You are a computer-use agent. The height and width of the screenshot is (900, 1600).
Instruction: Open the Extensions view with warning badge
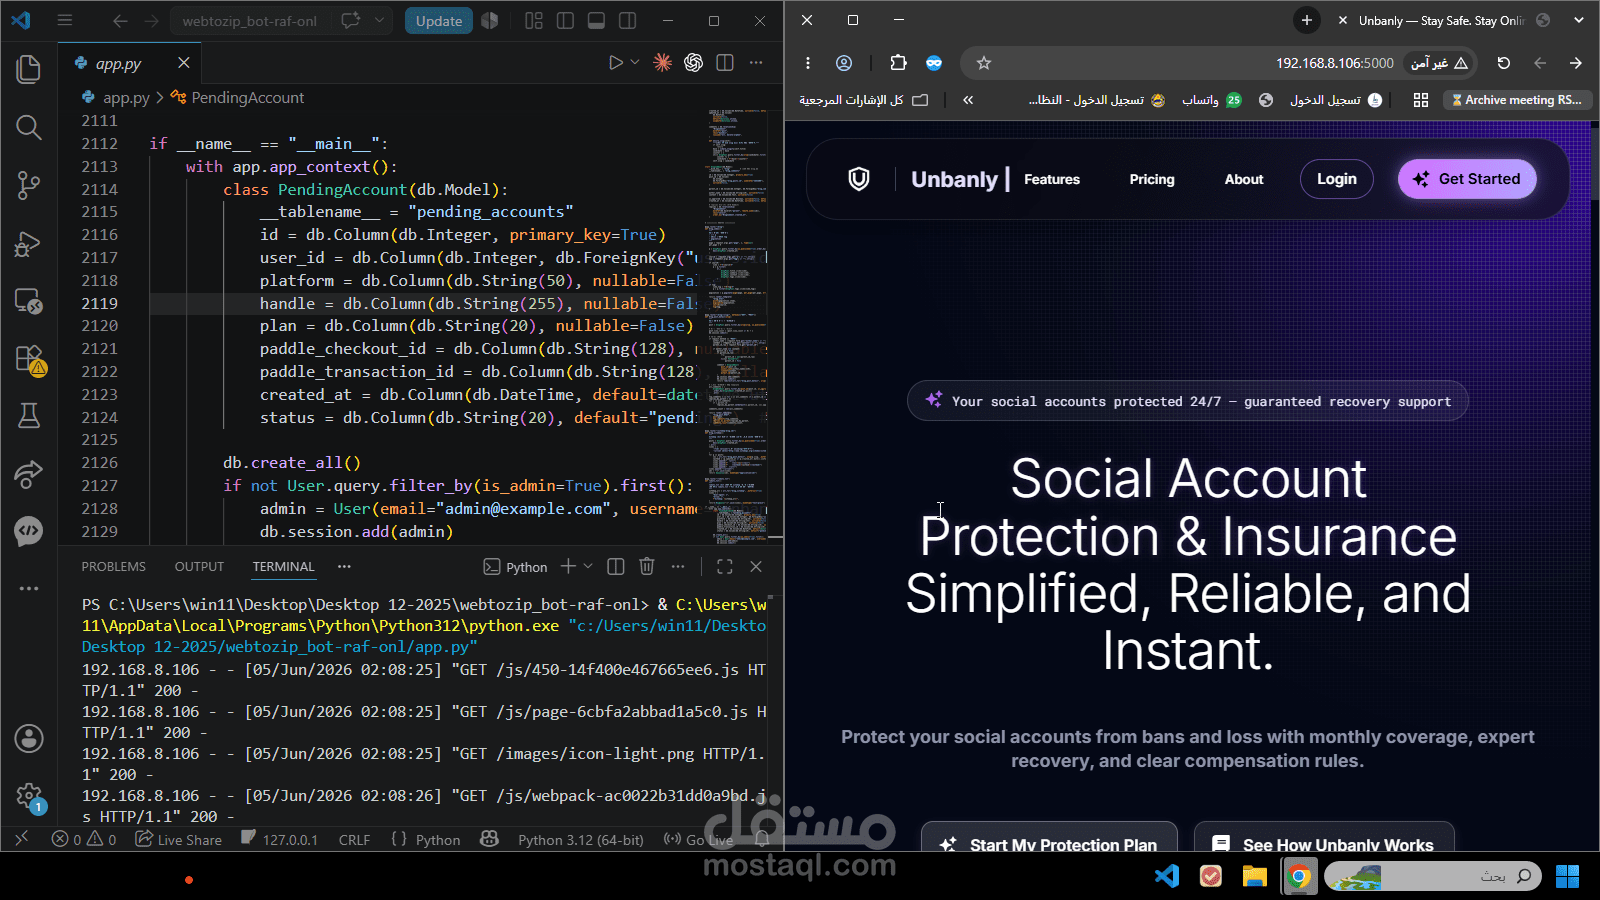29,359
